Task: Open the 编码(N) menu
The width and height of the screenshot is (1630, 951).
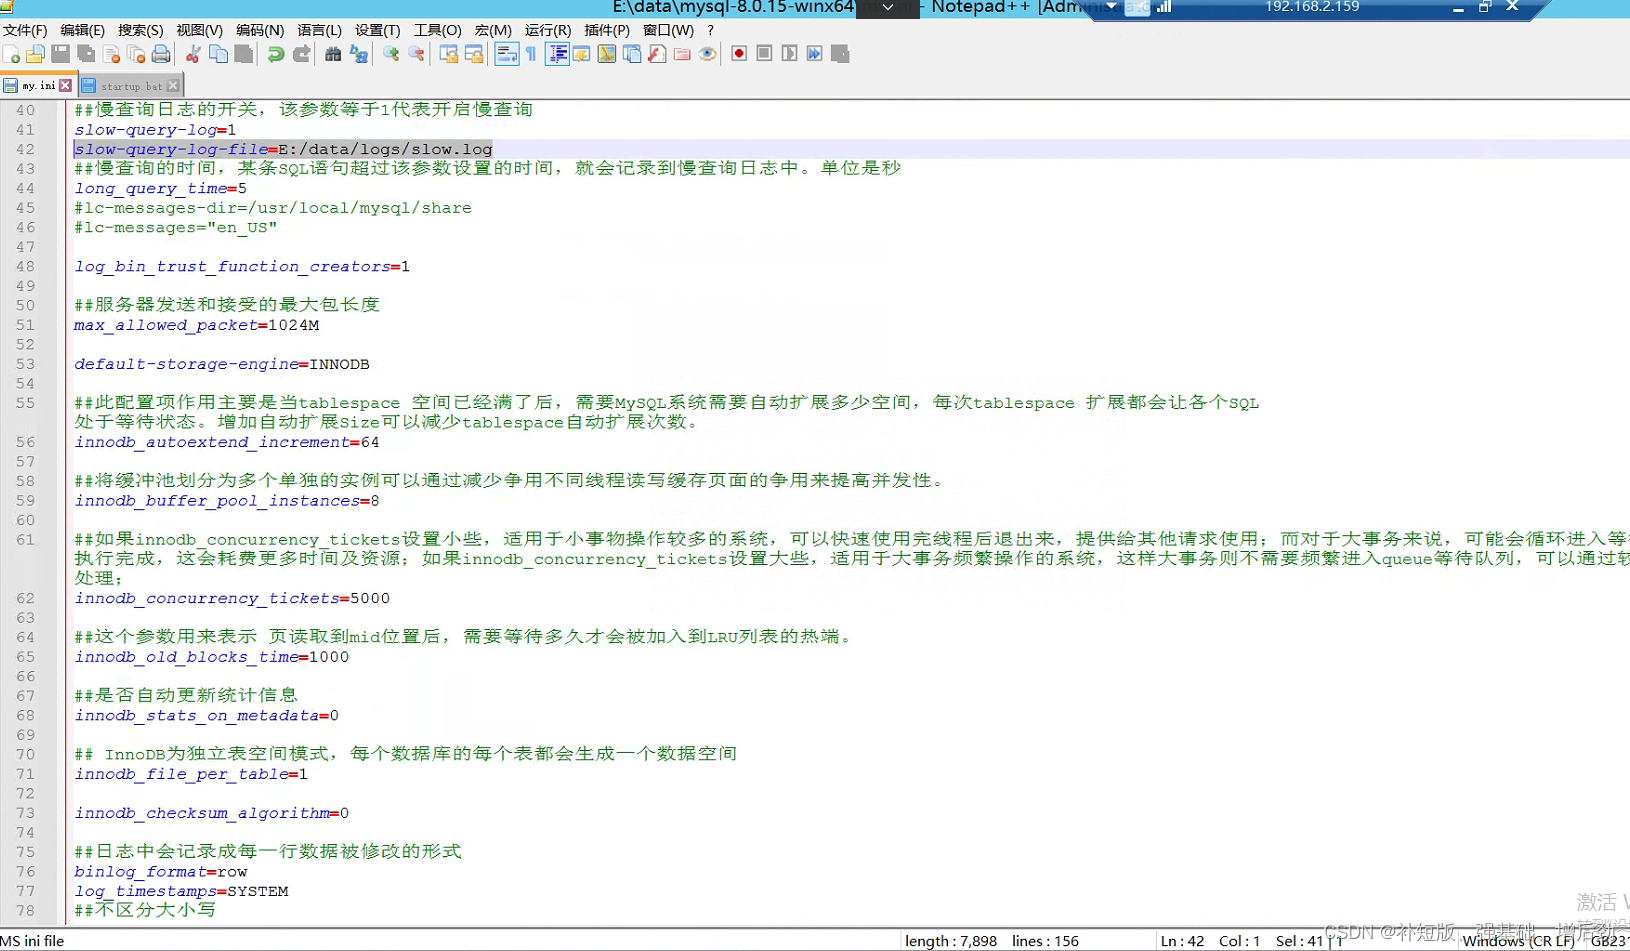Action: (260, 30)
